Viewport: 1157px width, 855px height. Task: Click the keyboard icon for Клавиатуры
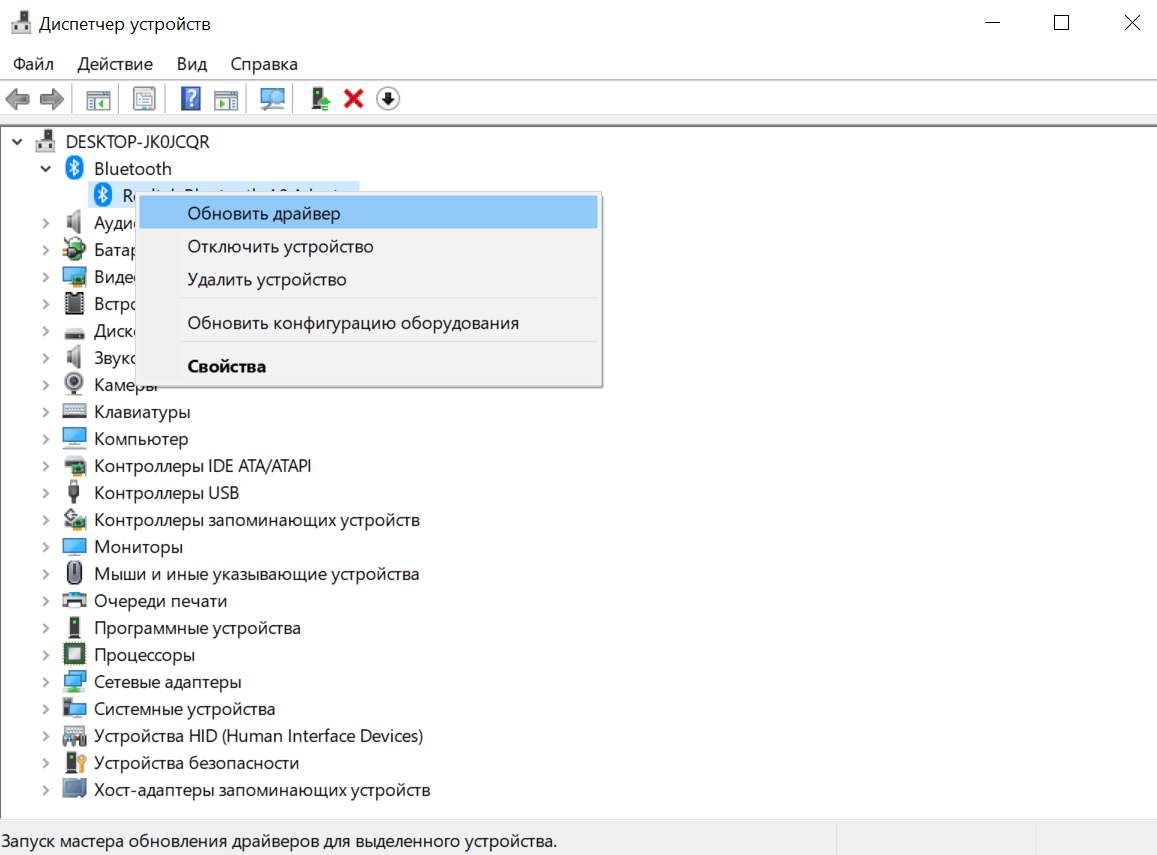pos(74,411)
